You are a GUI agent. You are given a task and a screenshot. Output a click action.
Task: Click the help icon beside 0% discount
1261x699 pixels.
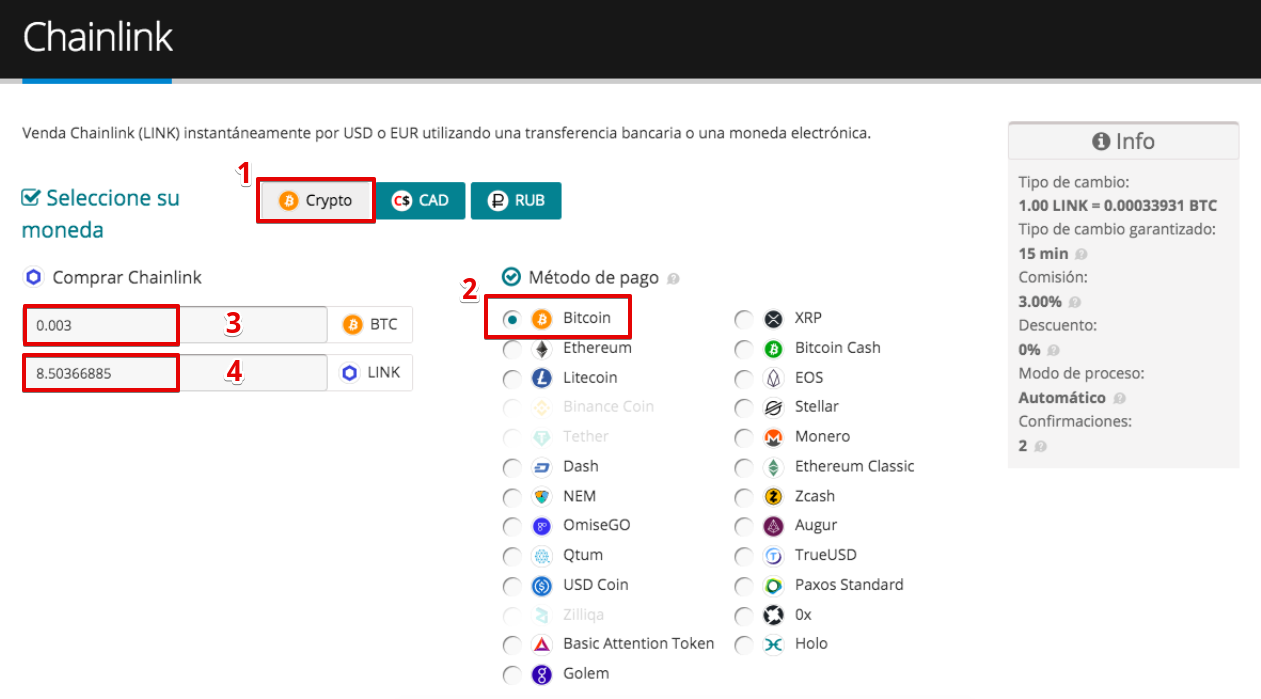click(1053, 350)
